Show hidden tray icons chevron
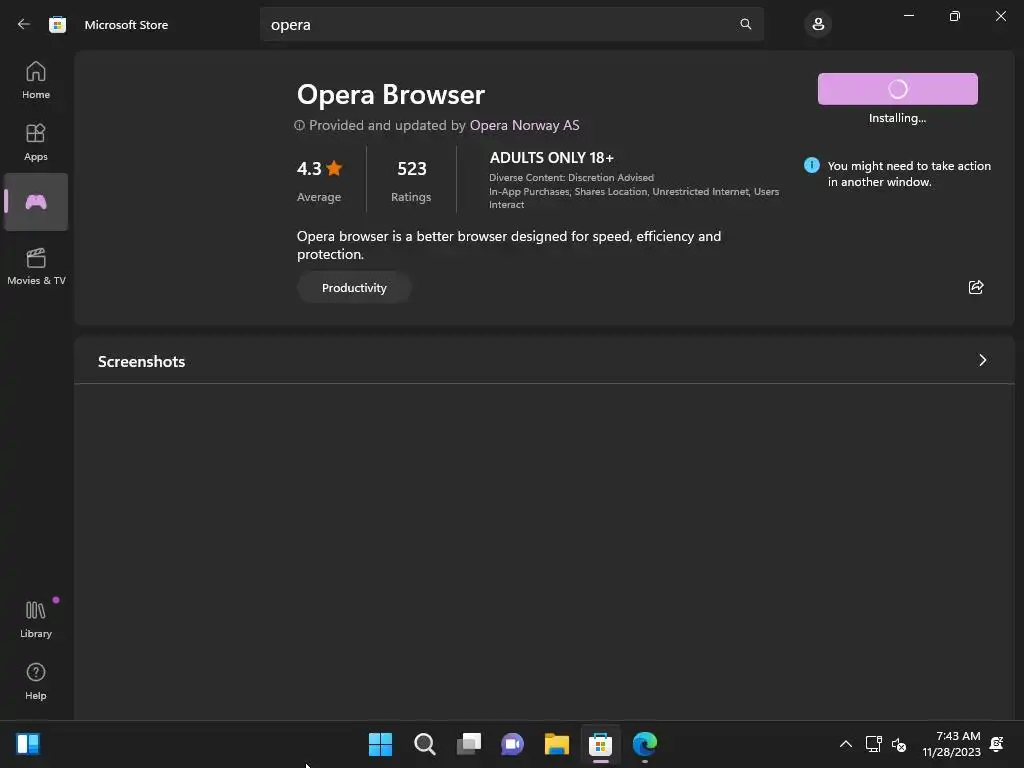1024x768 pixels. [845, 744]
